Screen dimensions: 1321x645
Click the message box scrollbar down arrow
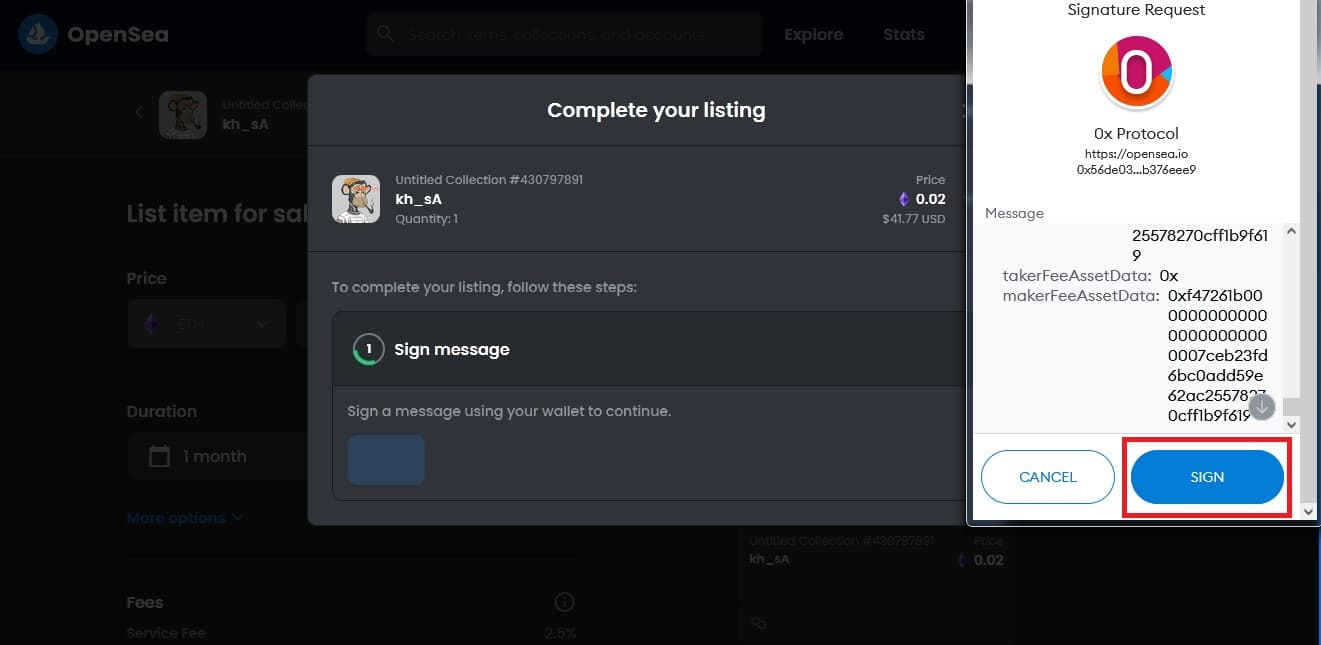click(x=1291, y=425)
